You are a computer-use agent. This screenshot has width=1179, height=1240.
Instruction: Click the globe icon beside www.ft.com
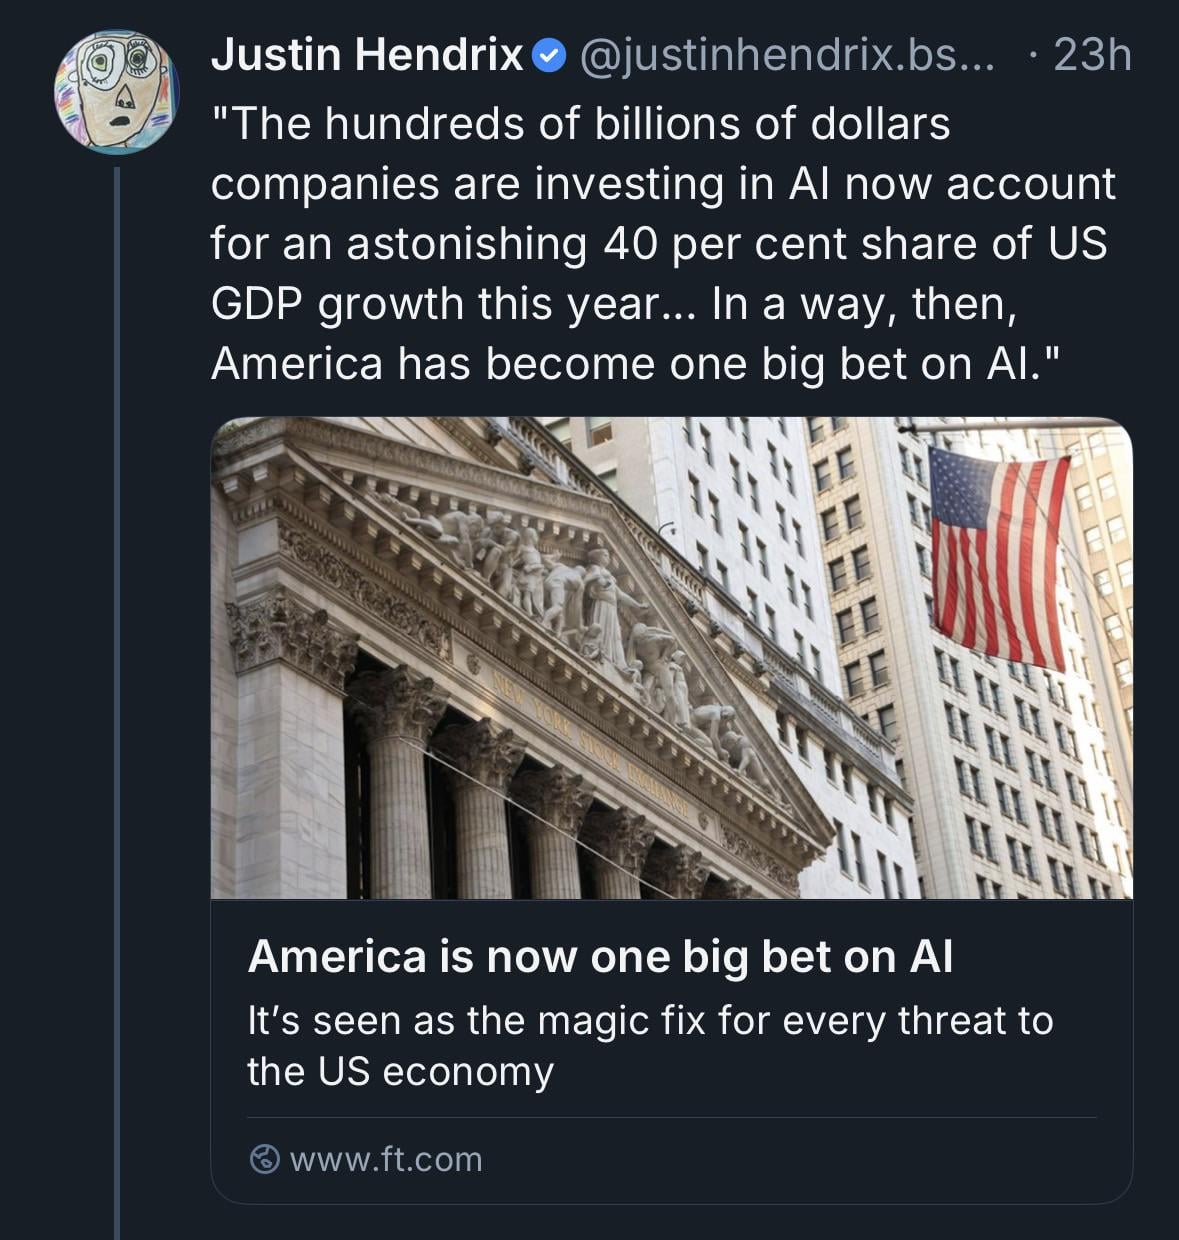(x=263, y=1159)
